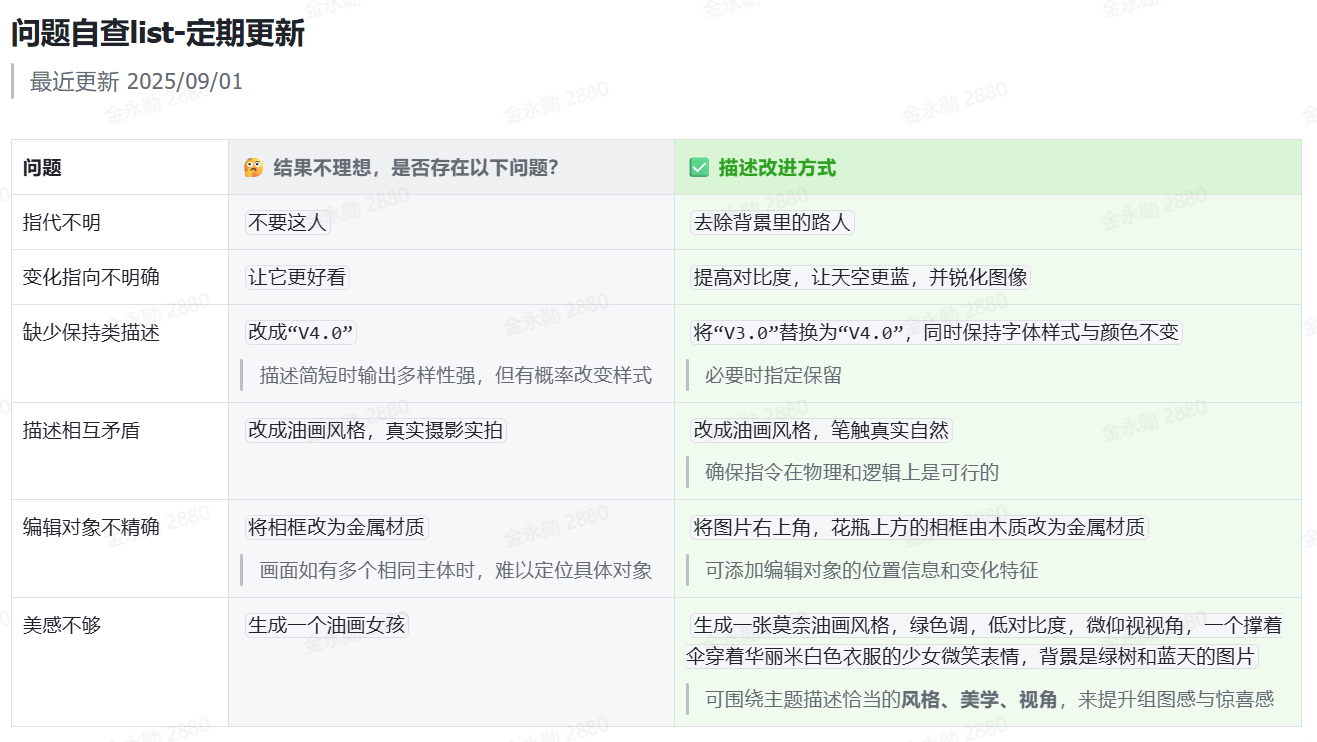This screenshot has height=742, width=1317.
Task: Click the quote 必要时指定保留
Action: click(x=773, y=375)
